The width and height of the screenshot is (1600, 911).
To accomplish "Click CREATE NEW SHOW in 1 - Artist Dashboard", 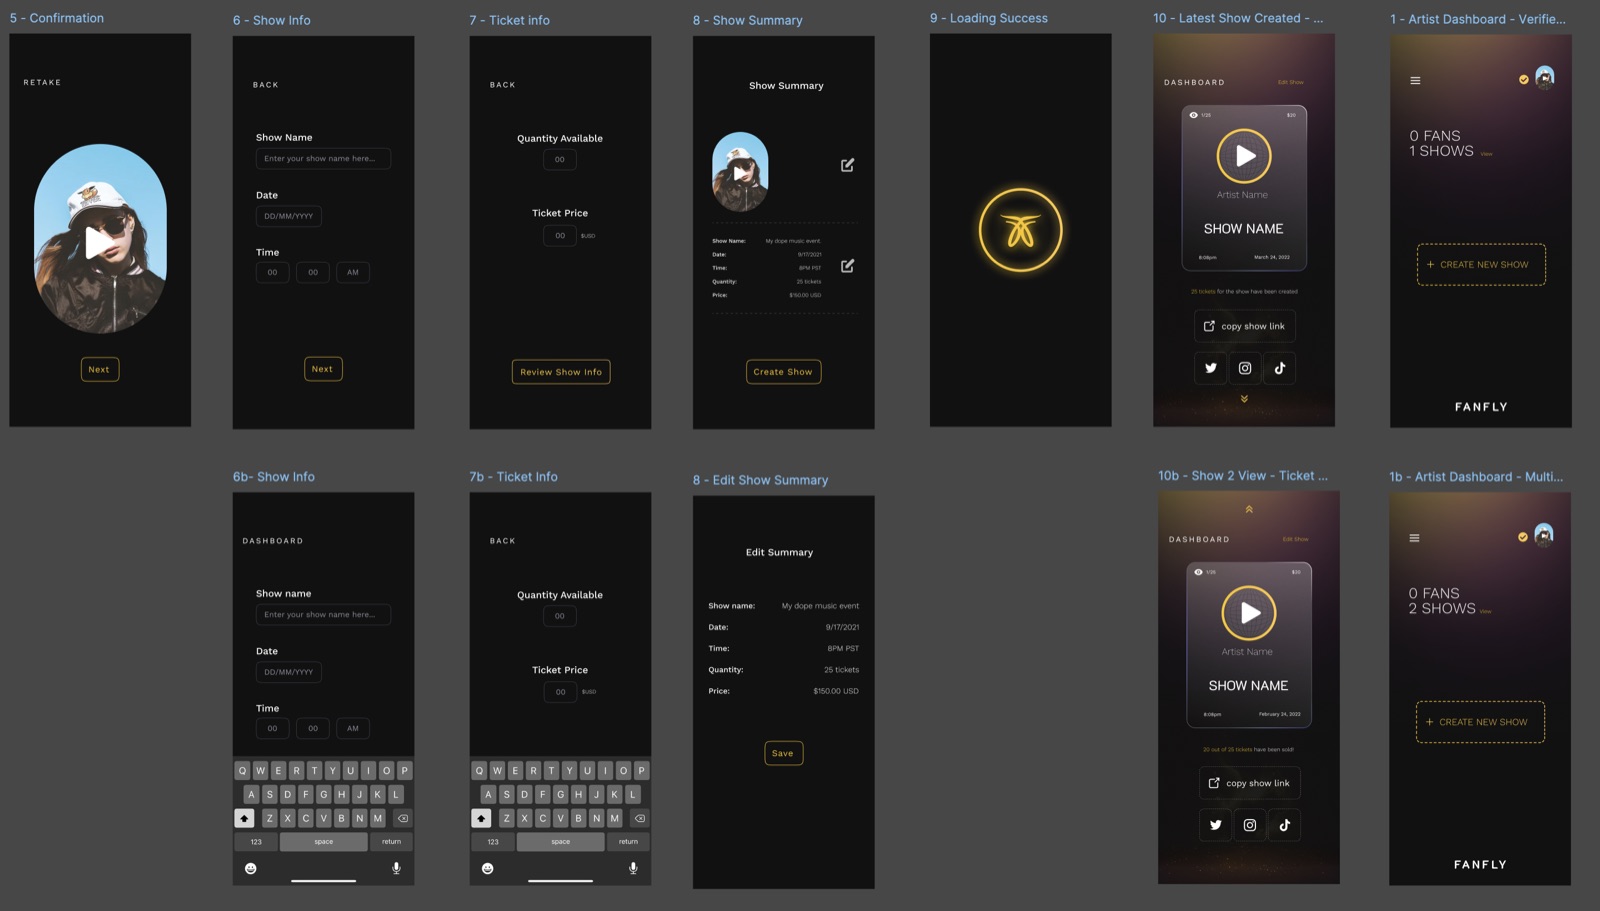I will 1481,265.
